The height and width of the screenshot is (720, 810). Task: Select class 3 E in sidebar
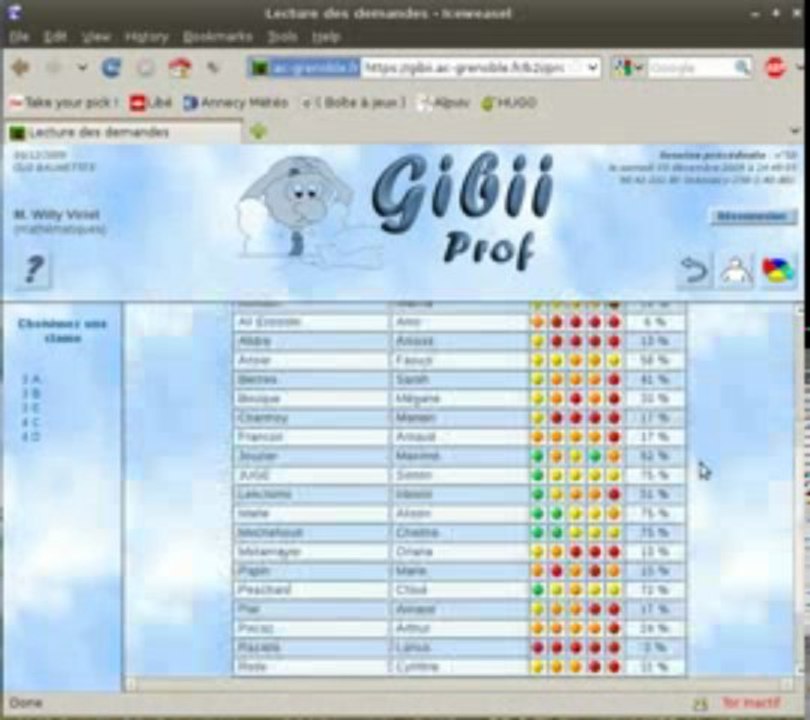coord(31,408)
